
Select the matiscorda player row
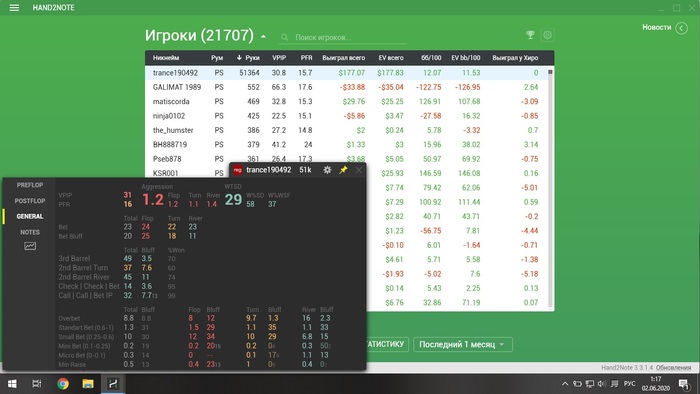tap(346, 101)
